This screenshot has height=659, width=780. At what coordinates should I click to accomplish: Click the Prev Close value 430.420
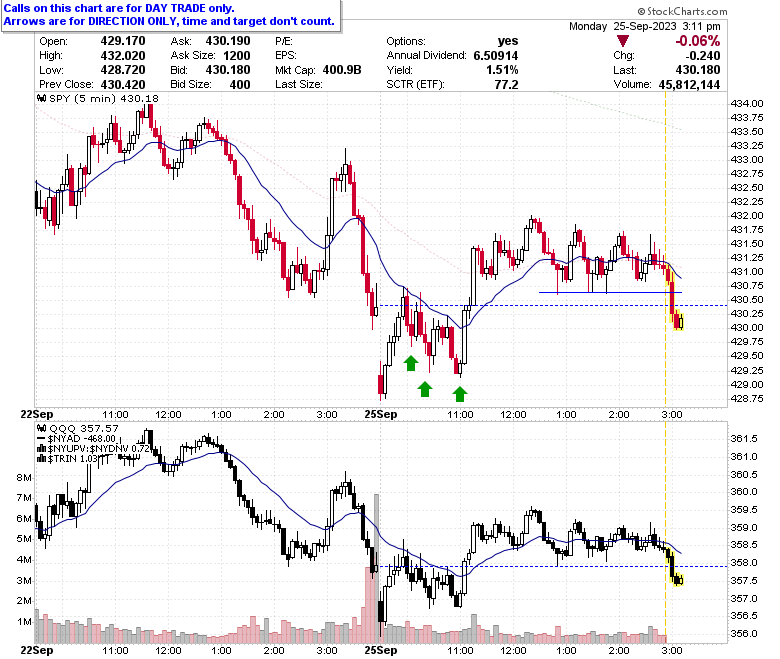(123, 85)
